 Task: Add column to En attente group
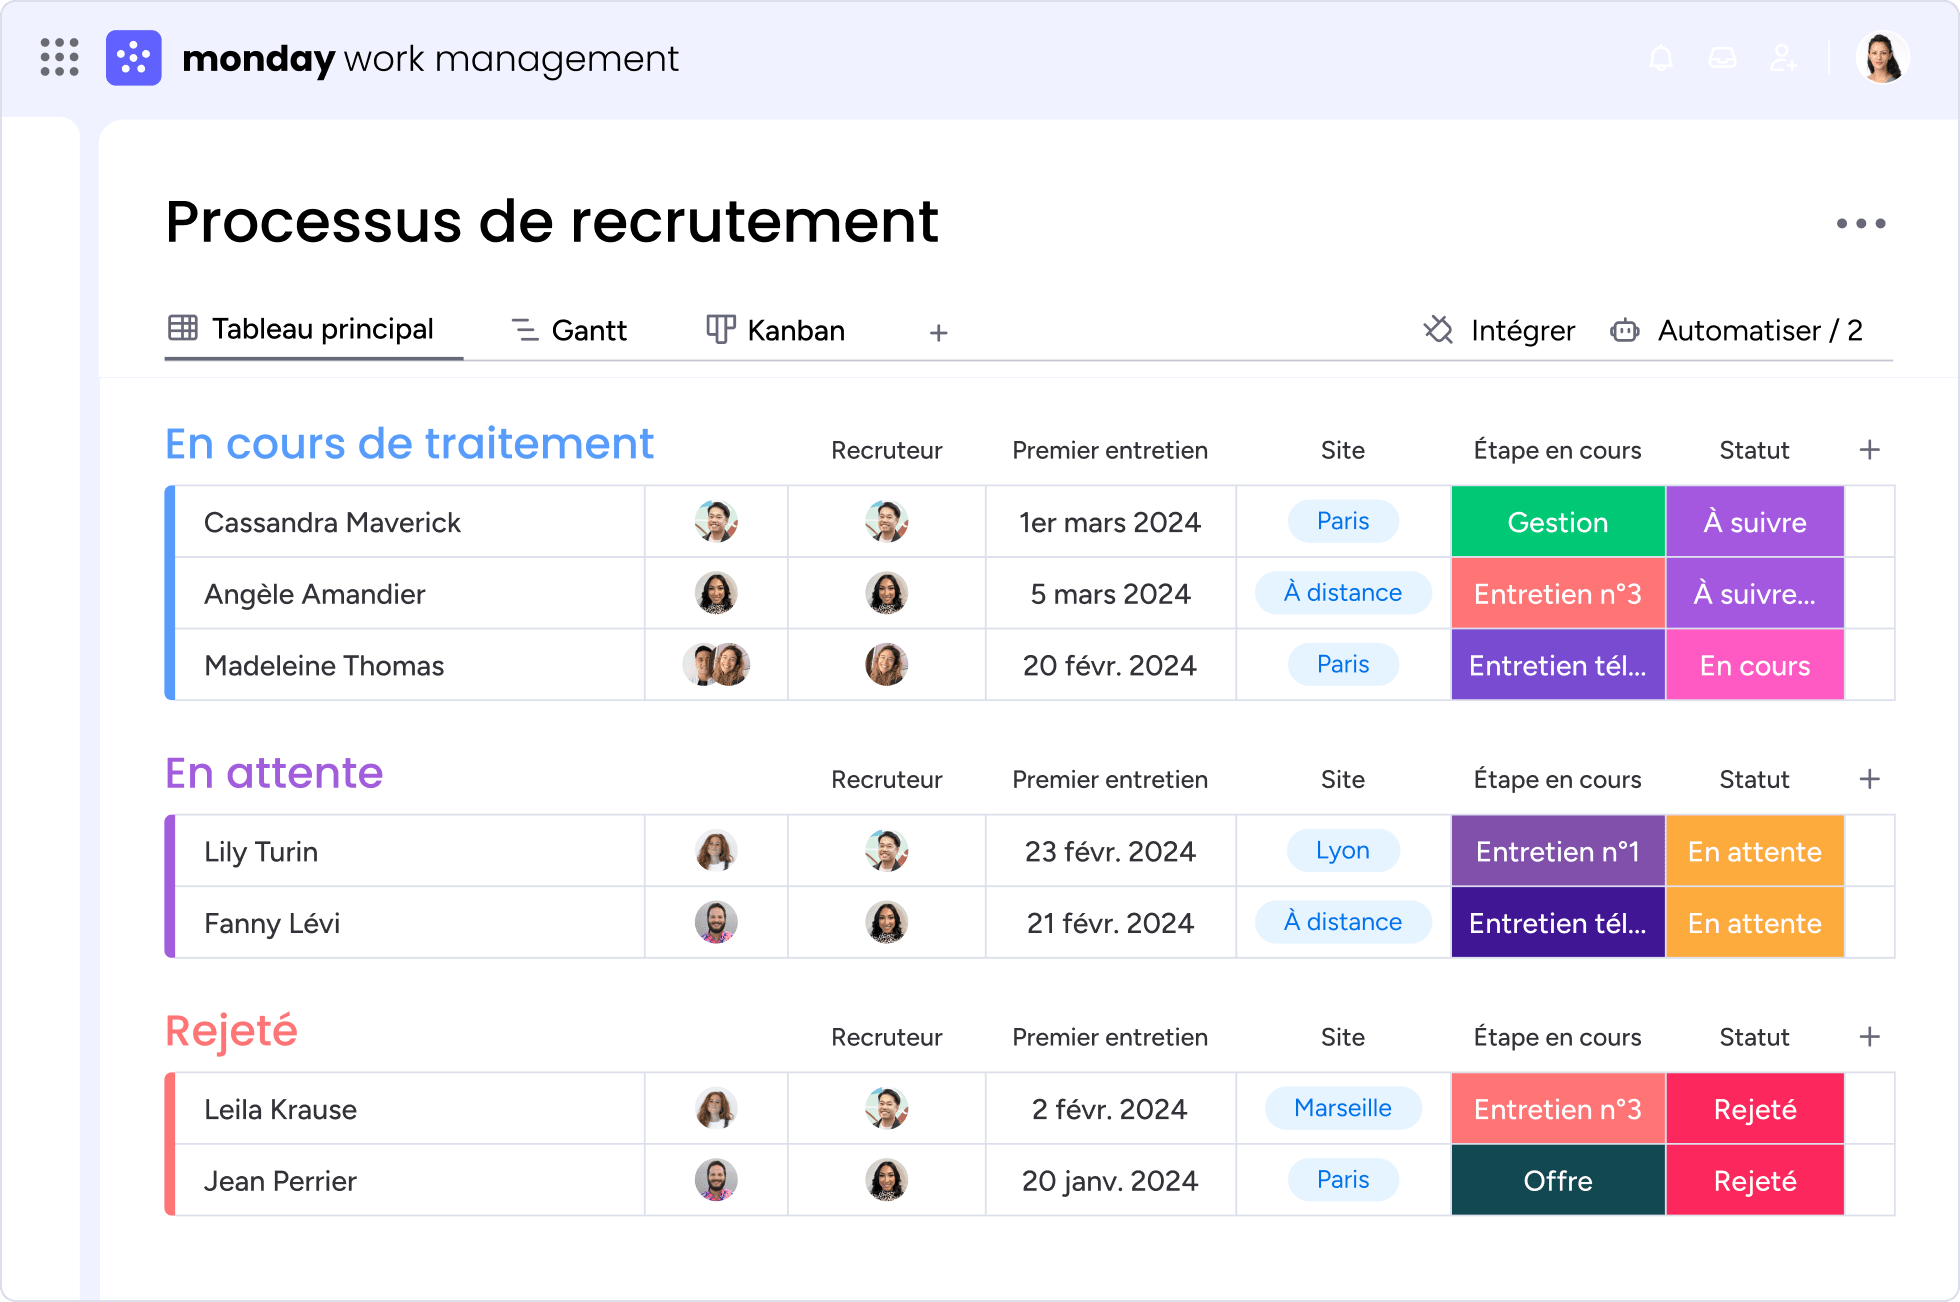(1870, 779)
